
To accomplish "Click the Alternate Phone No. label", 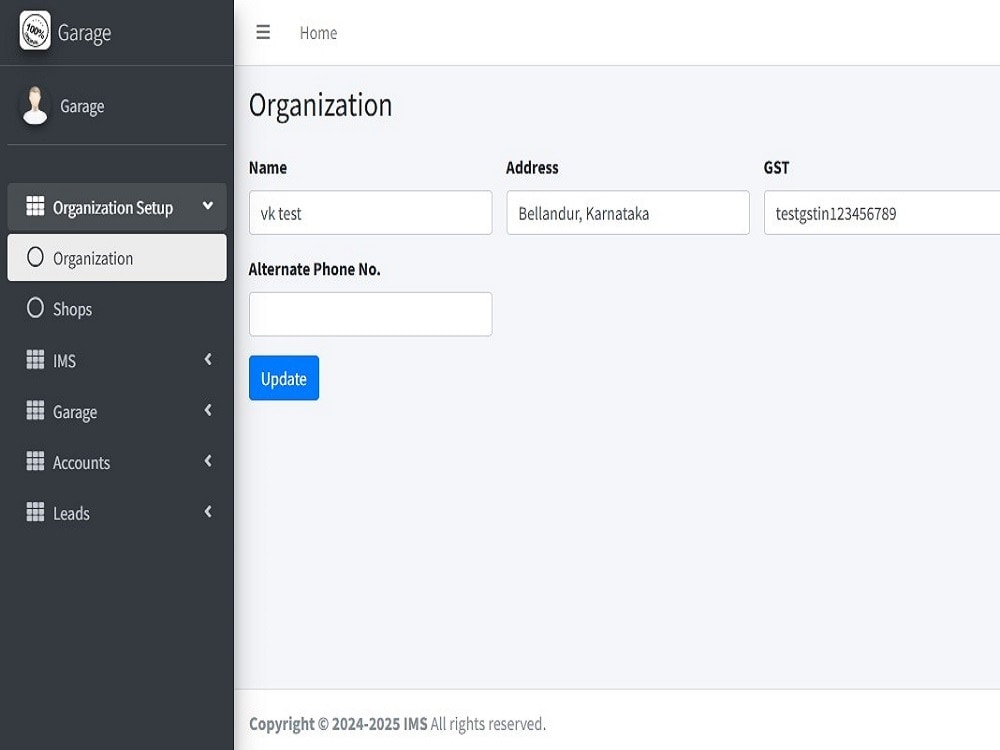I will pyautogui.click(x=314, y=270).
